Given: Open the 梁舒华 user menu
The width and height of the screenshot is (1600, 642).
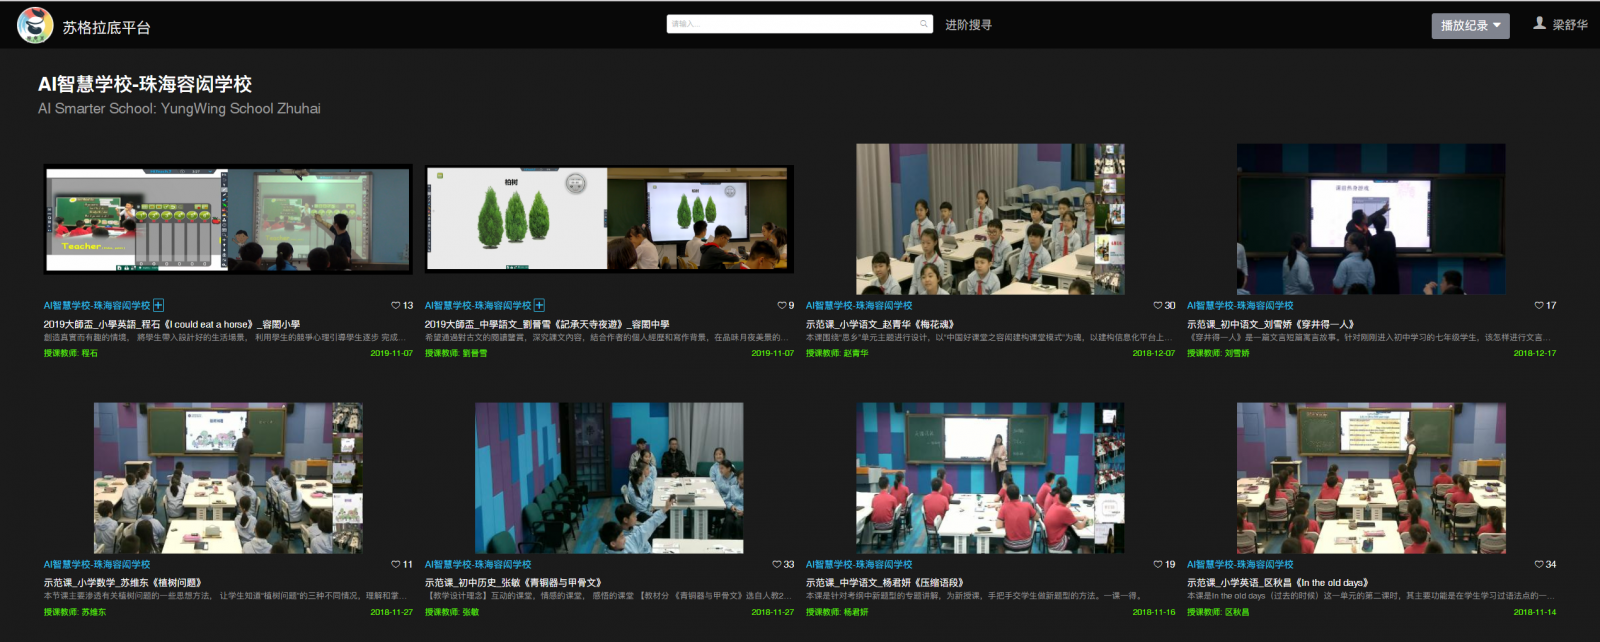Looking at the screenshot, I should coord(1569,25).
